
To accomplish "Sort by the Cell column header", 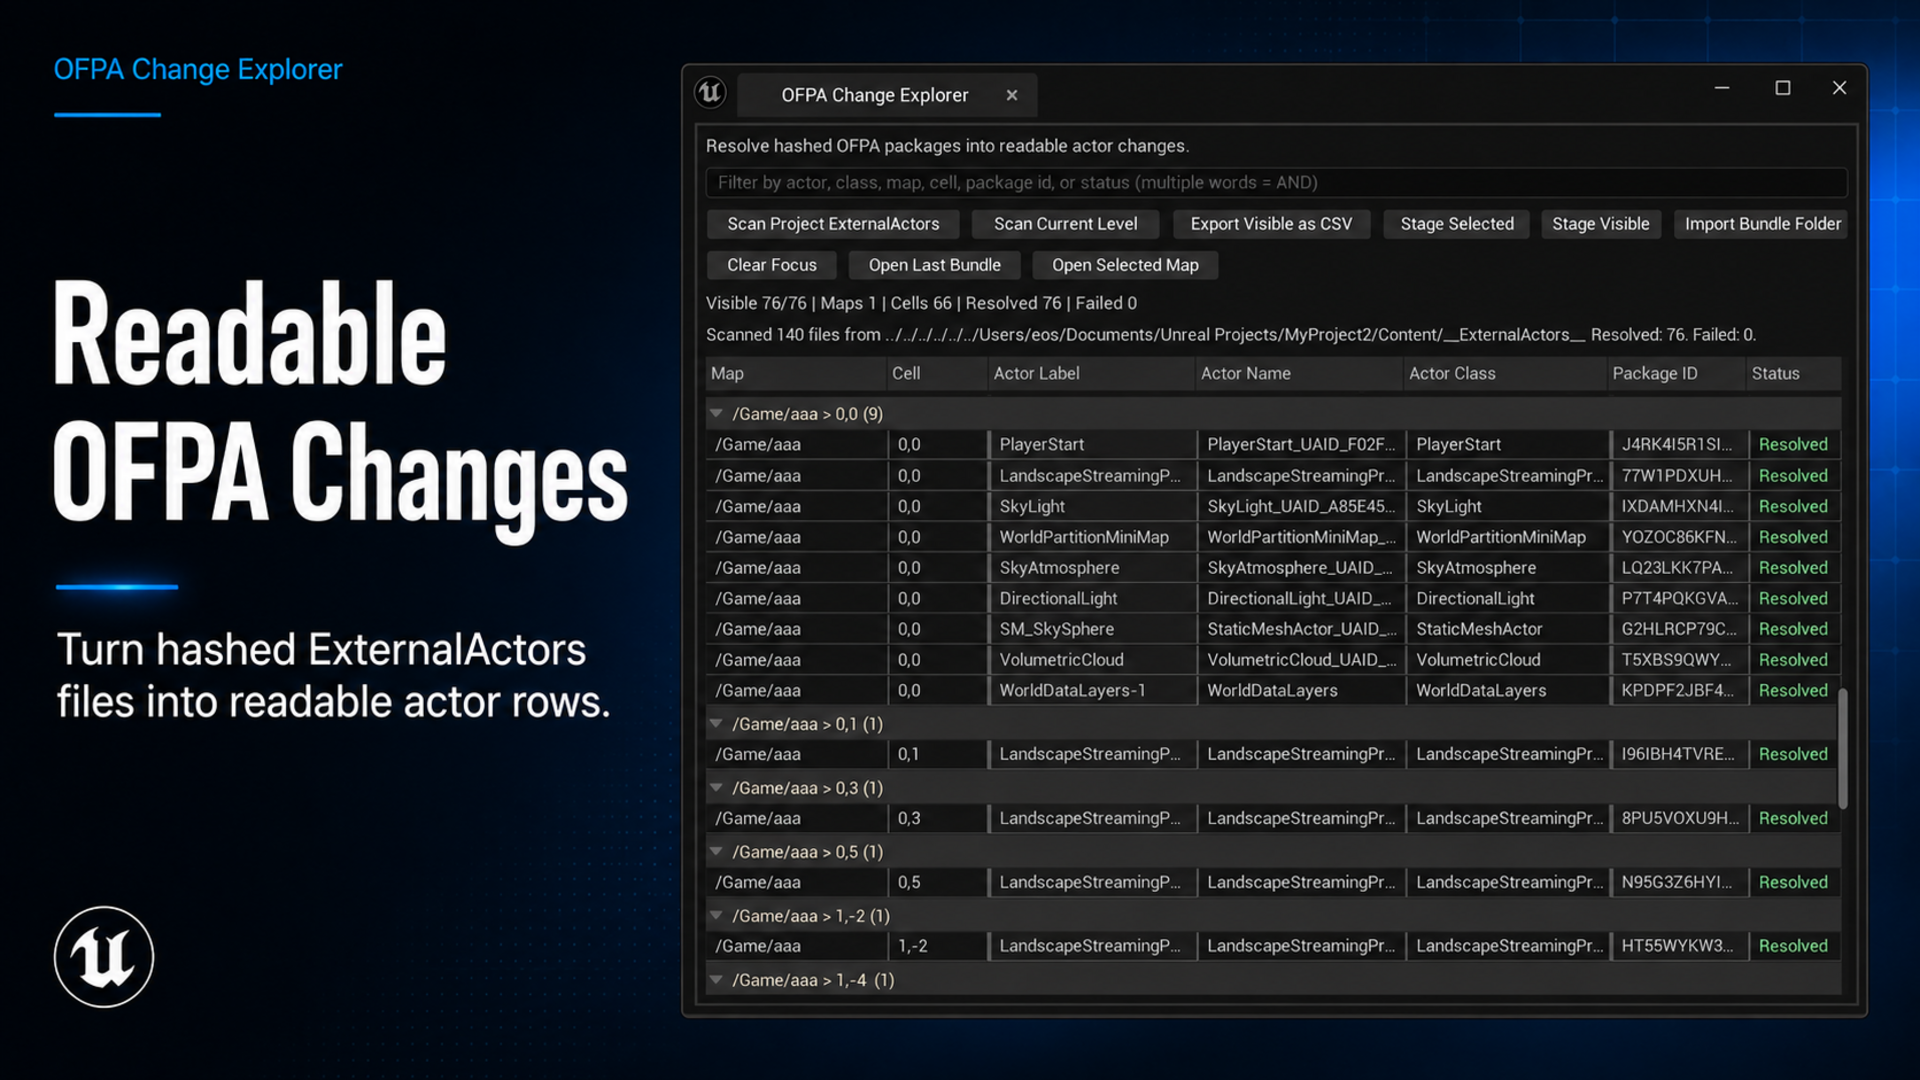I will [937, 373].
